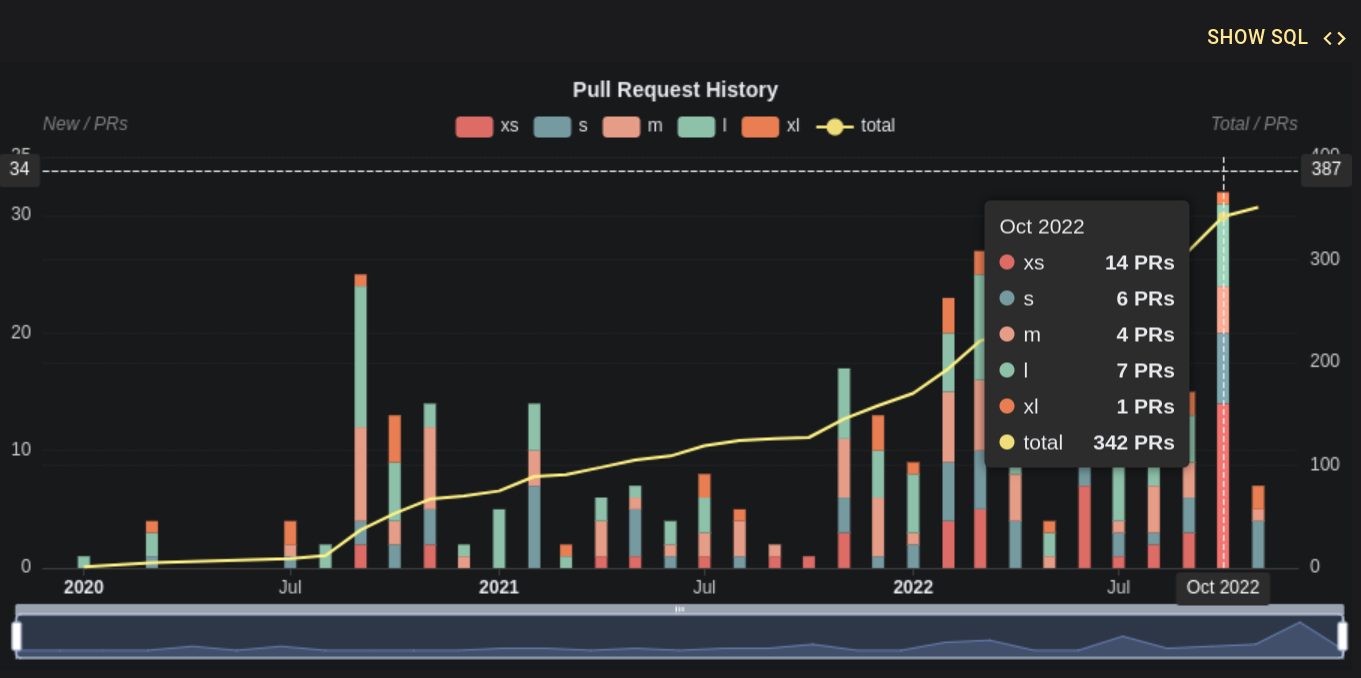Screen dimensions: 1361x678
Task: Click the 387 value box on right axis
Action: coord(1325,169)
